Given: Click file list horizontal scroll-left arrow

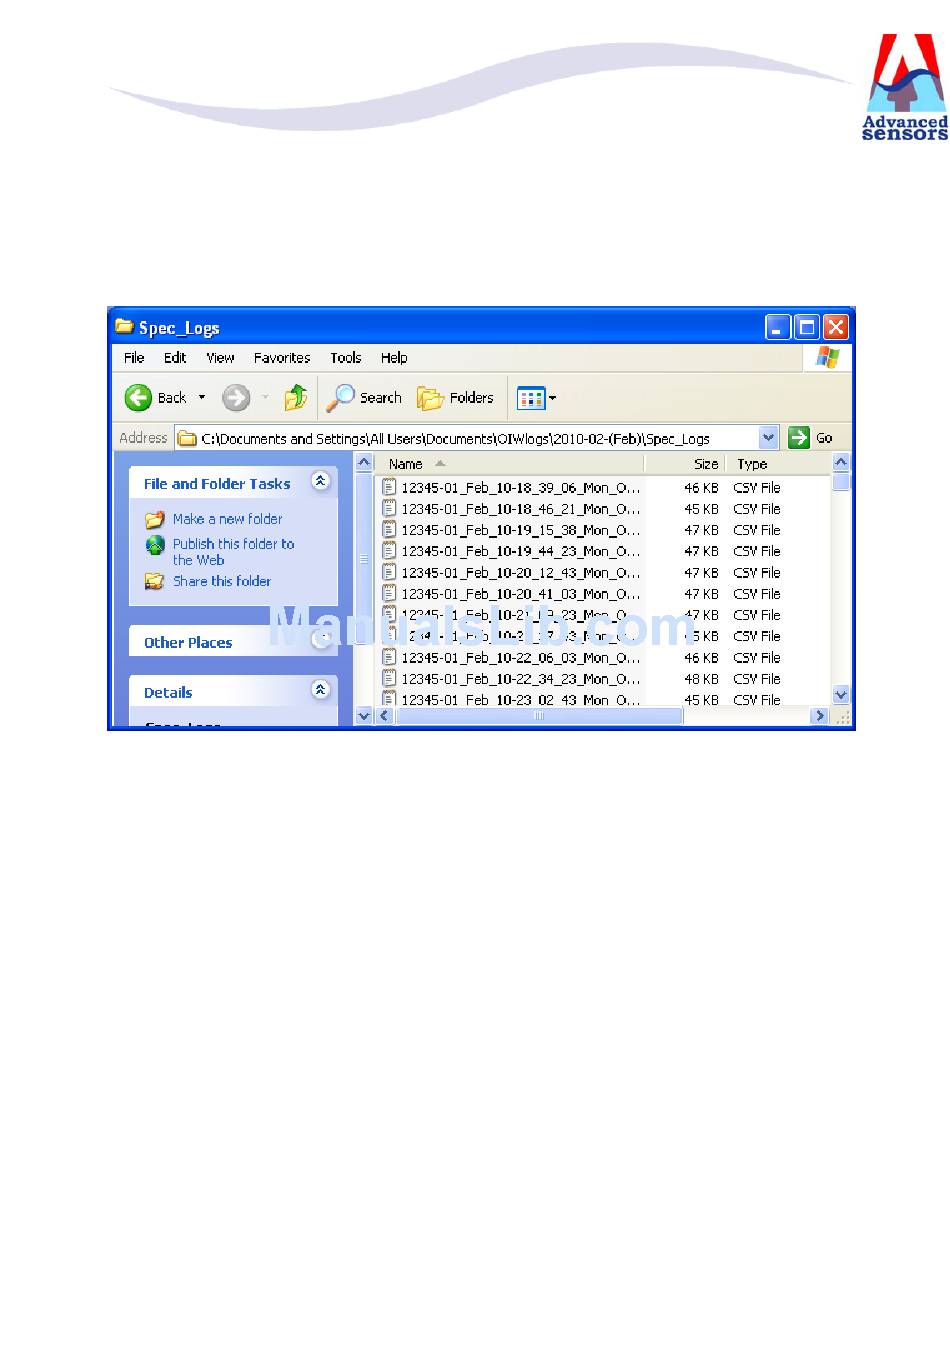Looking at the screenshot, I should pos(384,716).
